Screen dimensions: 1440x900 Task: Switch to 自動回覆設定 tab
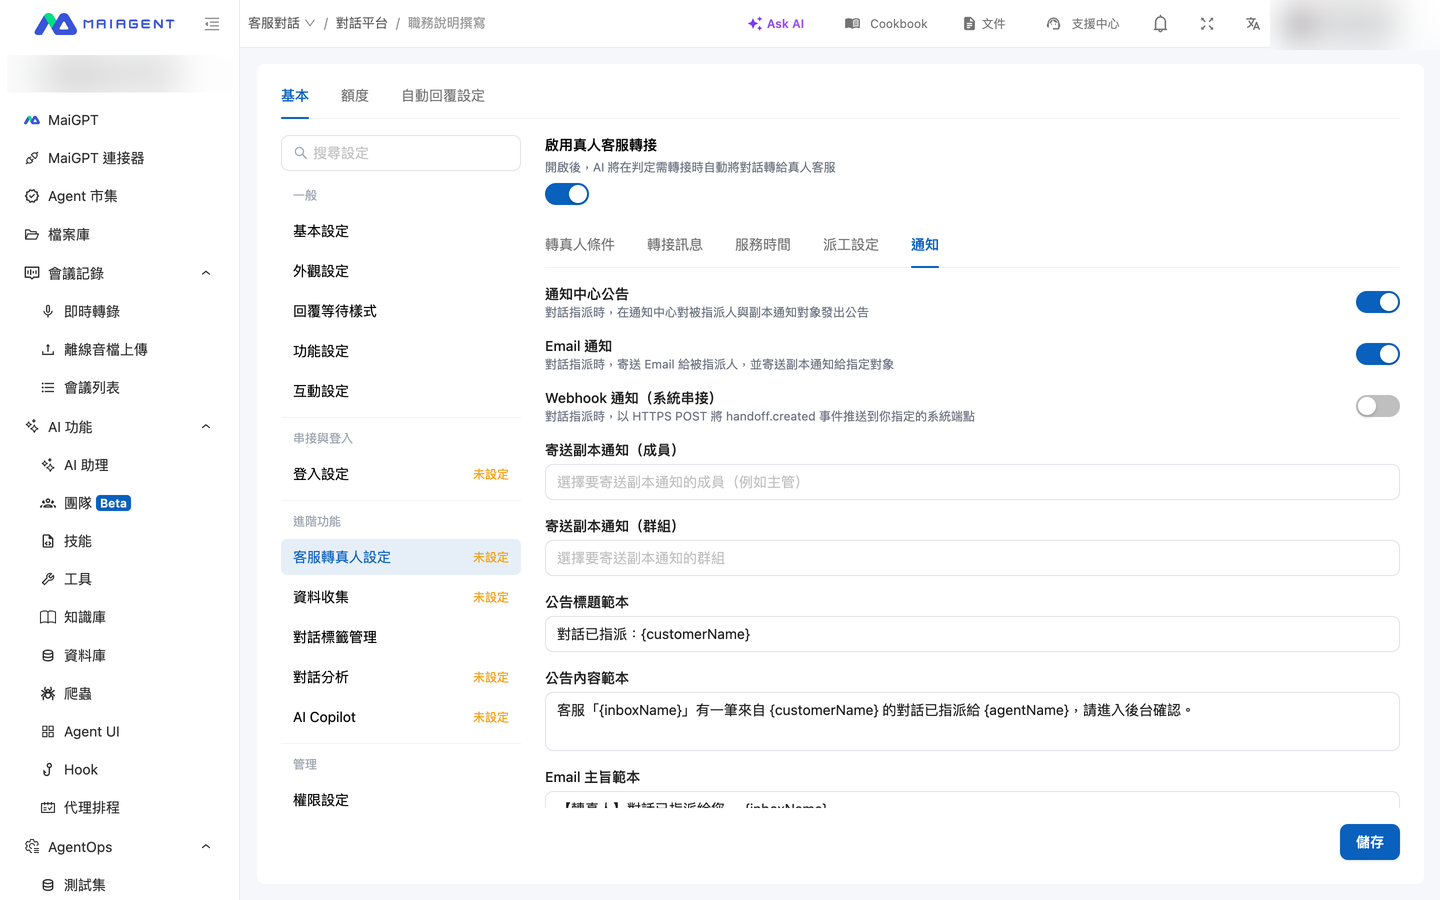(x=443, y=96)
